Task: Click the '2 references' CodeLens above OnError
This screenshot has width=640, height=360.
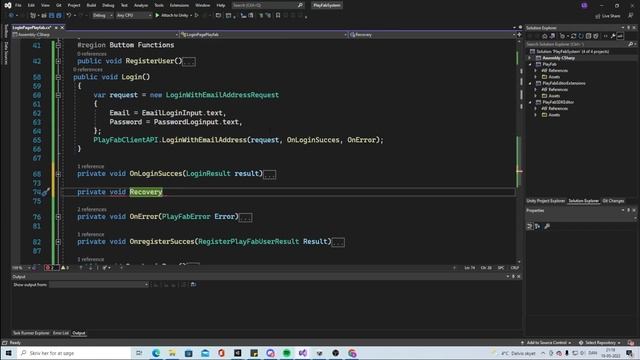Action: click(x=92, y=209)
